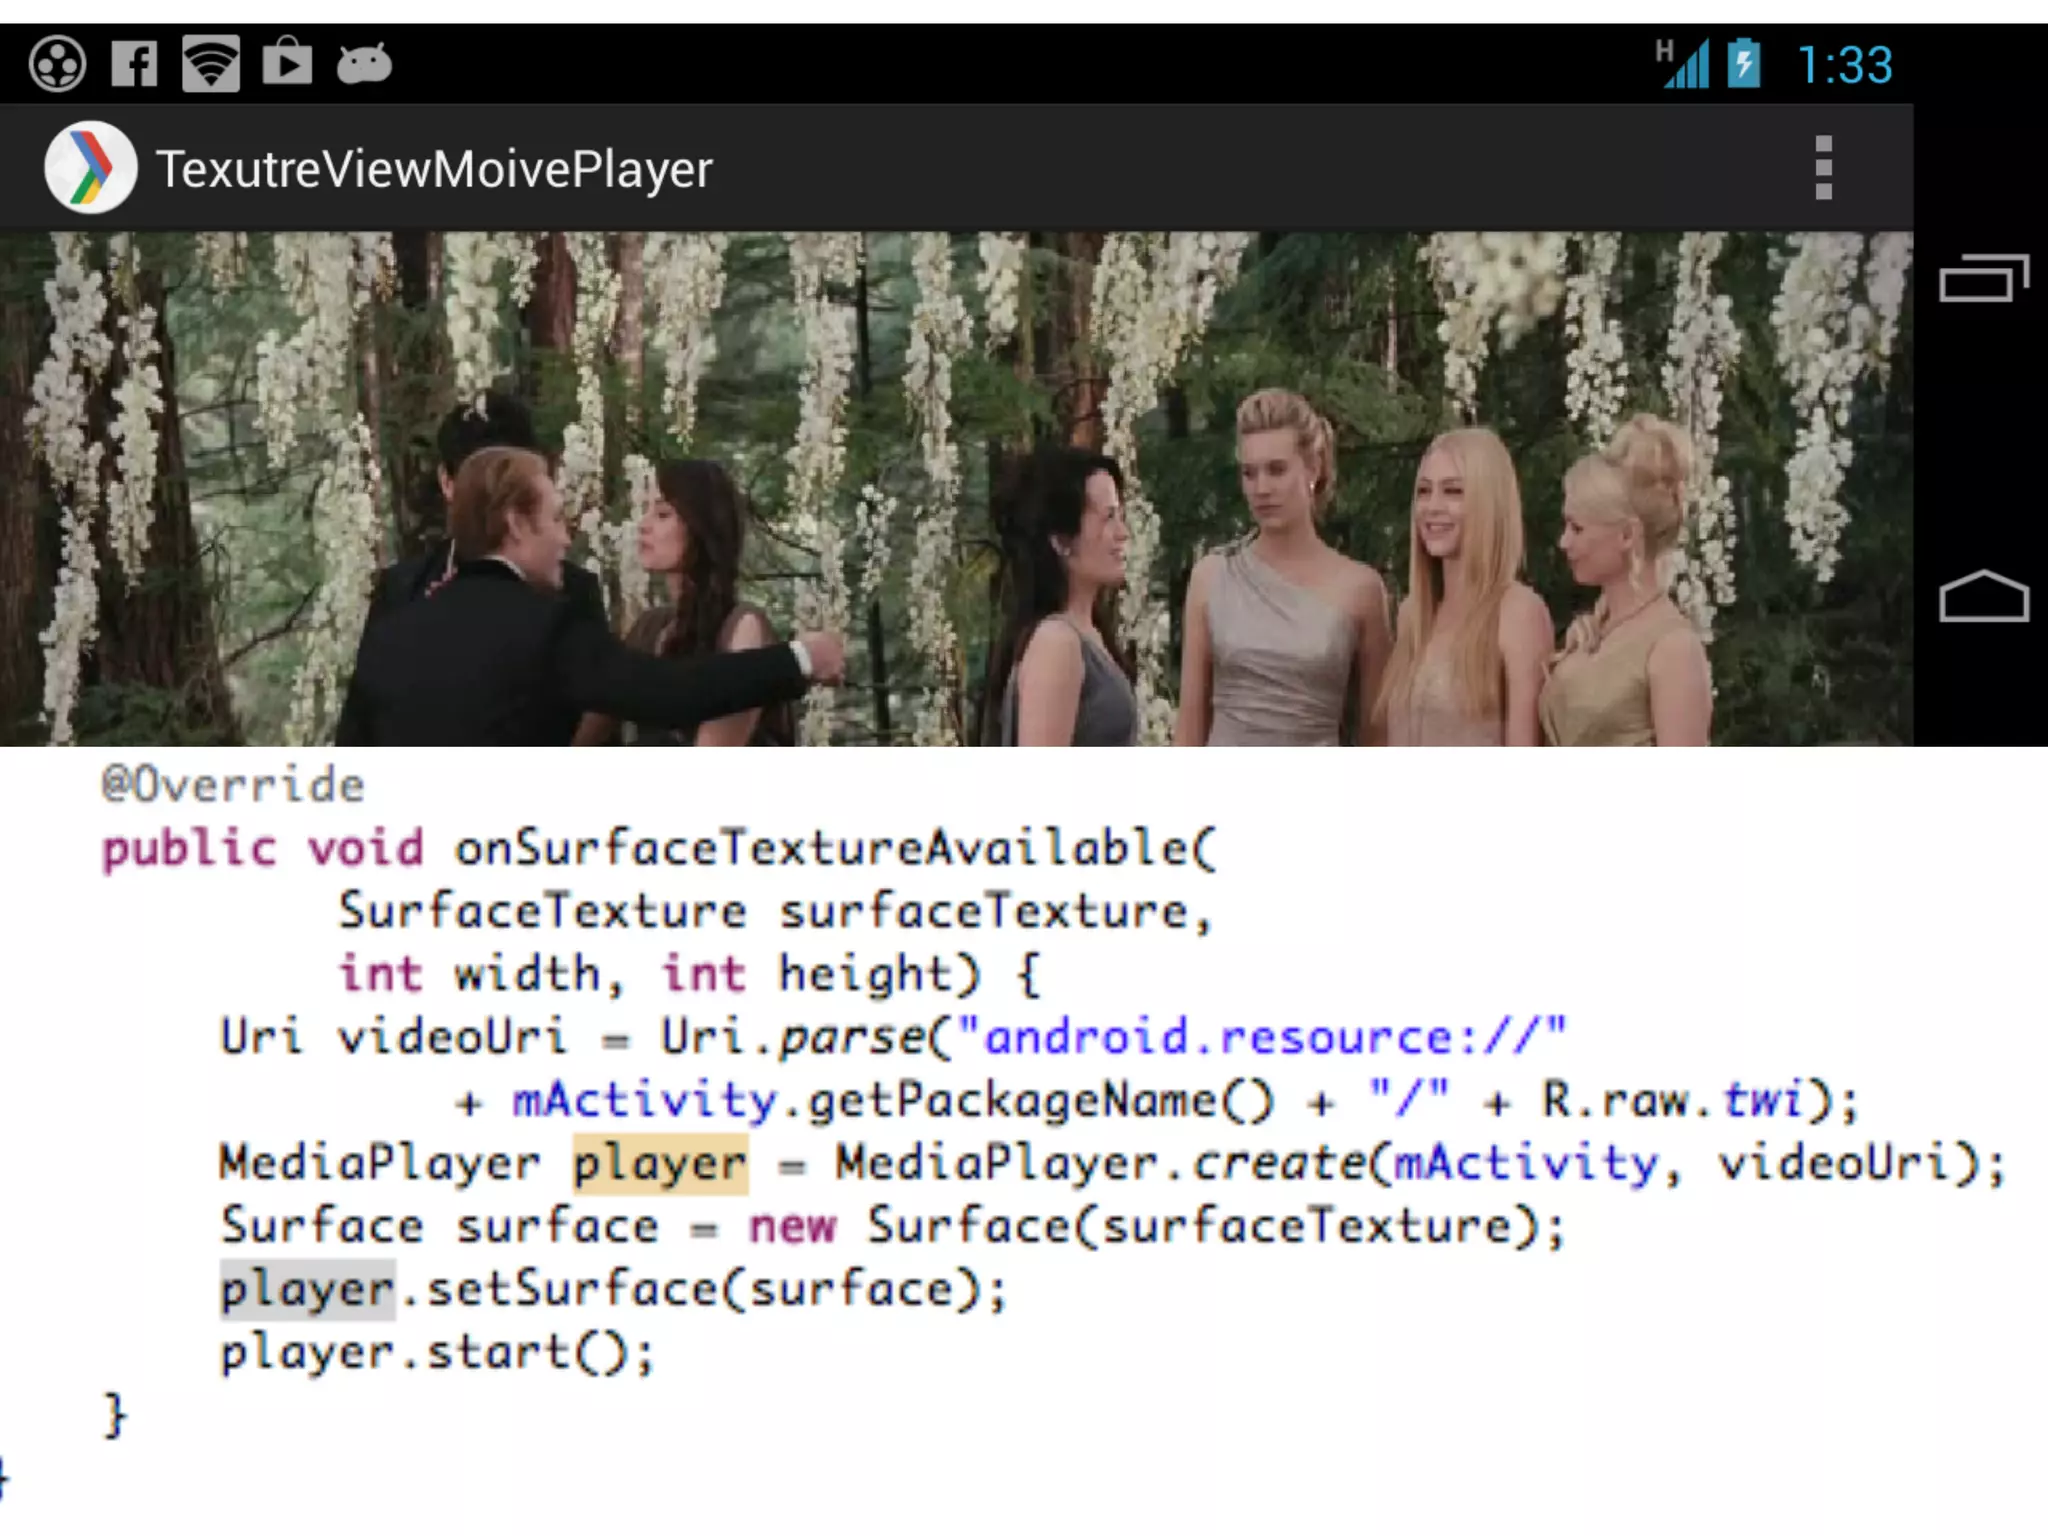
Task: Open the three-dot overflow menu
Action: coord(1823,168)
